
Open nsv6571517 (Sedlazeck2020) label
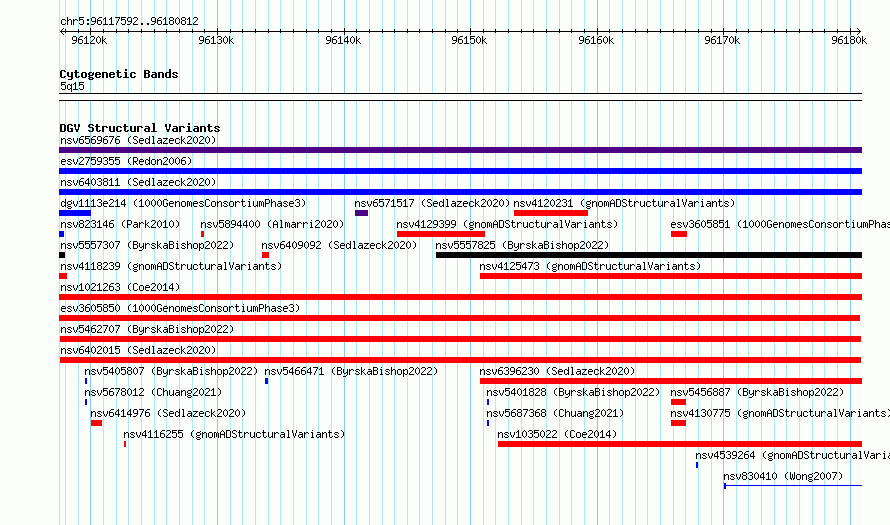pos(432,203)
